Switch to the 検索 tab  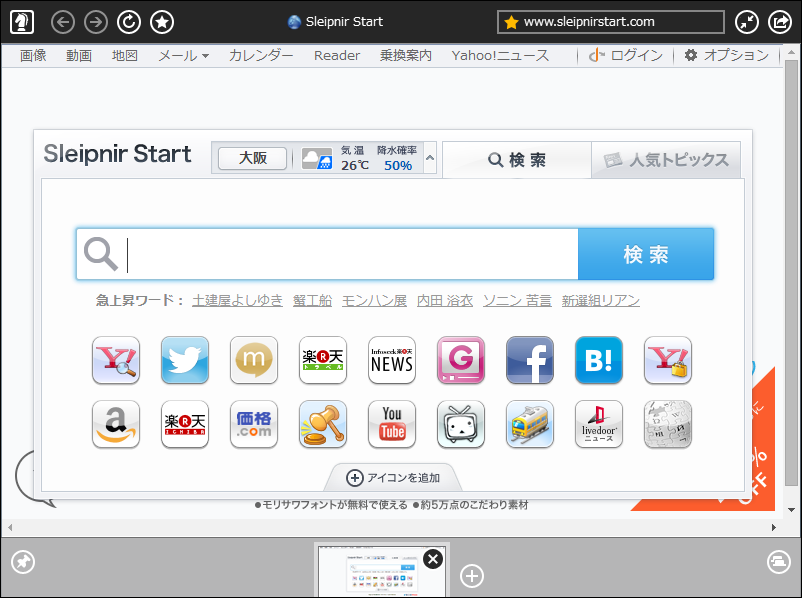(x=517, y=160)
